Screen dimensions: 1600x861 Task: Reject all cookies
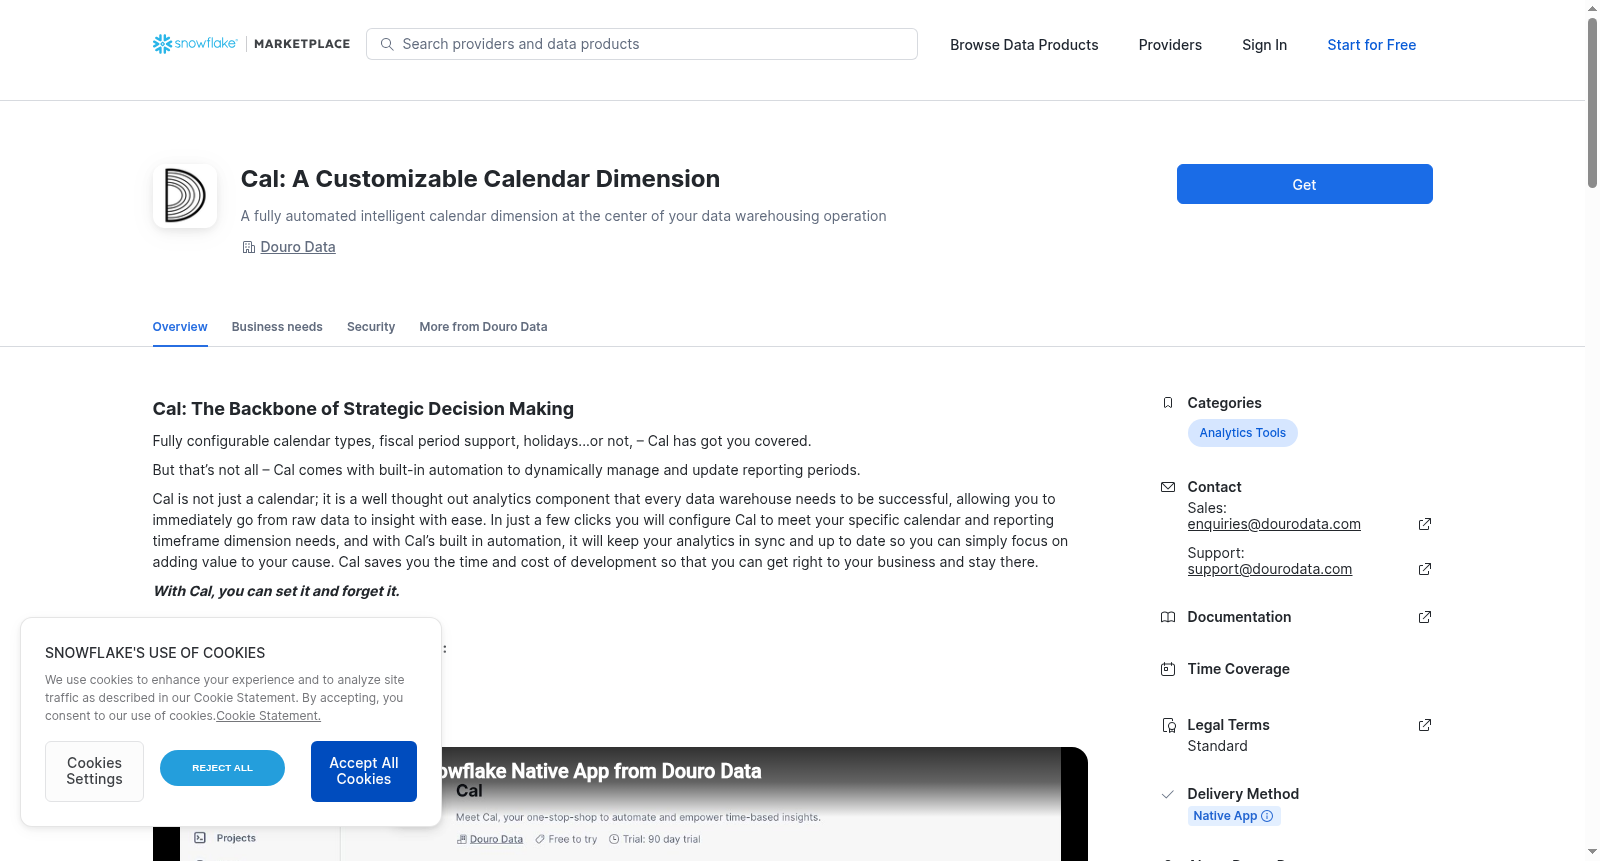(222, 768)
